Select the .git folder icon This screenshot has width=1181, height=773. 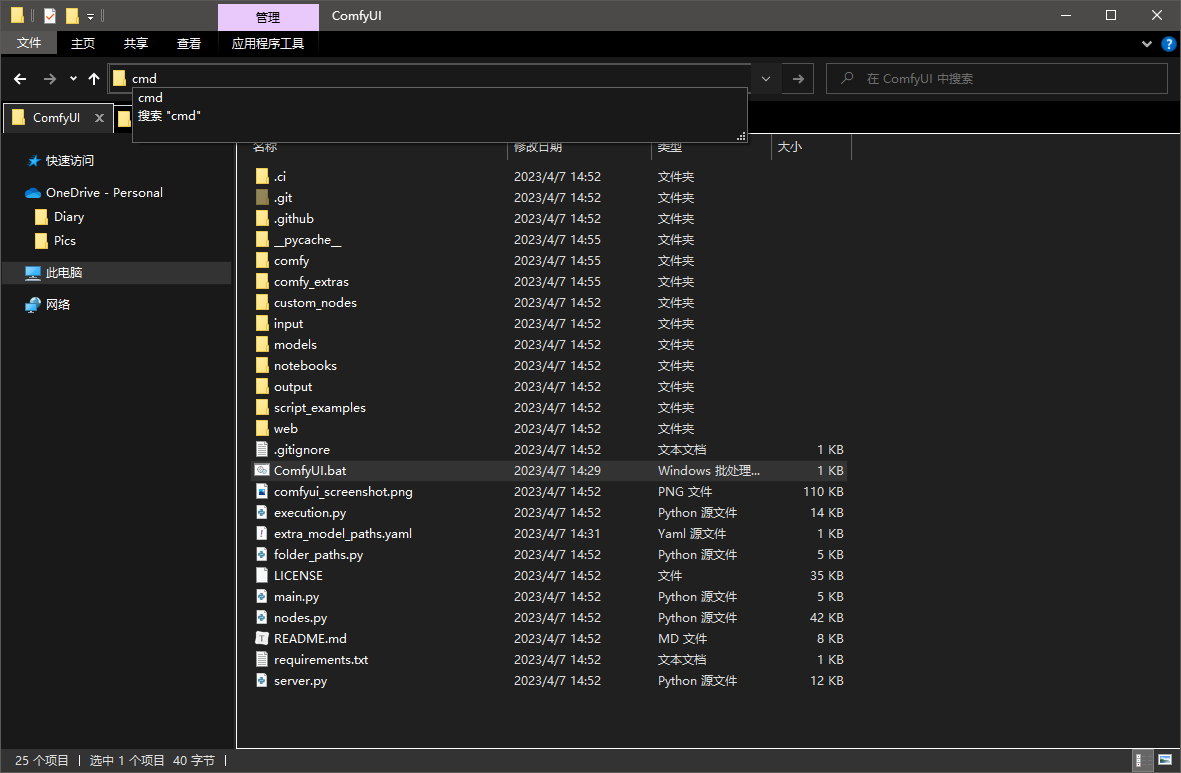(x=261, y=197)
